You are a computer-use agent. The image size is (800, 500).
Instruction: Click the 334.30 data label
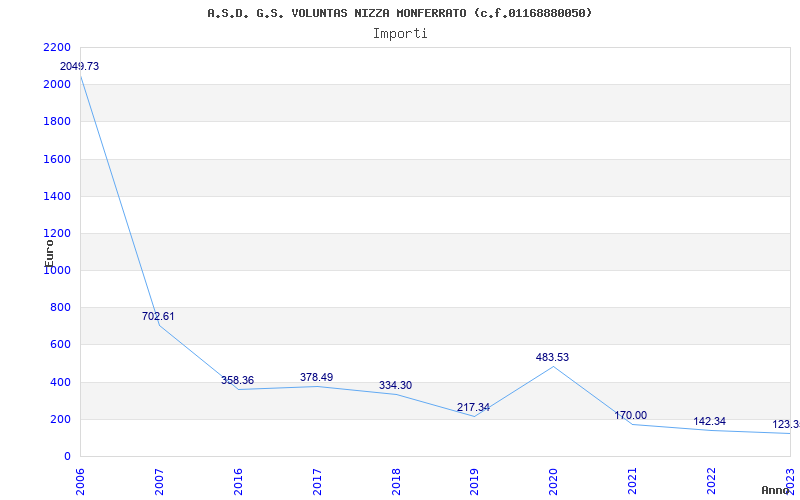(x=395, y=385)
